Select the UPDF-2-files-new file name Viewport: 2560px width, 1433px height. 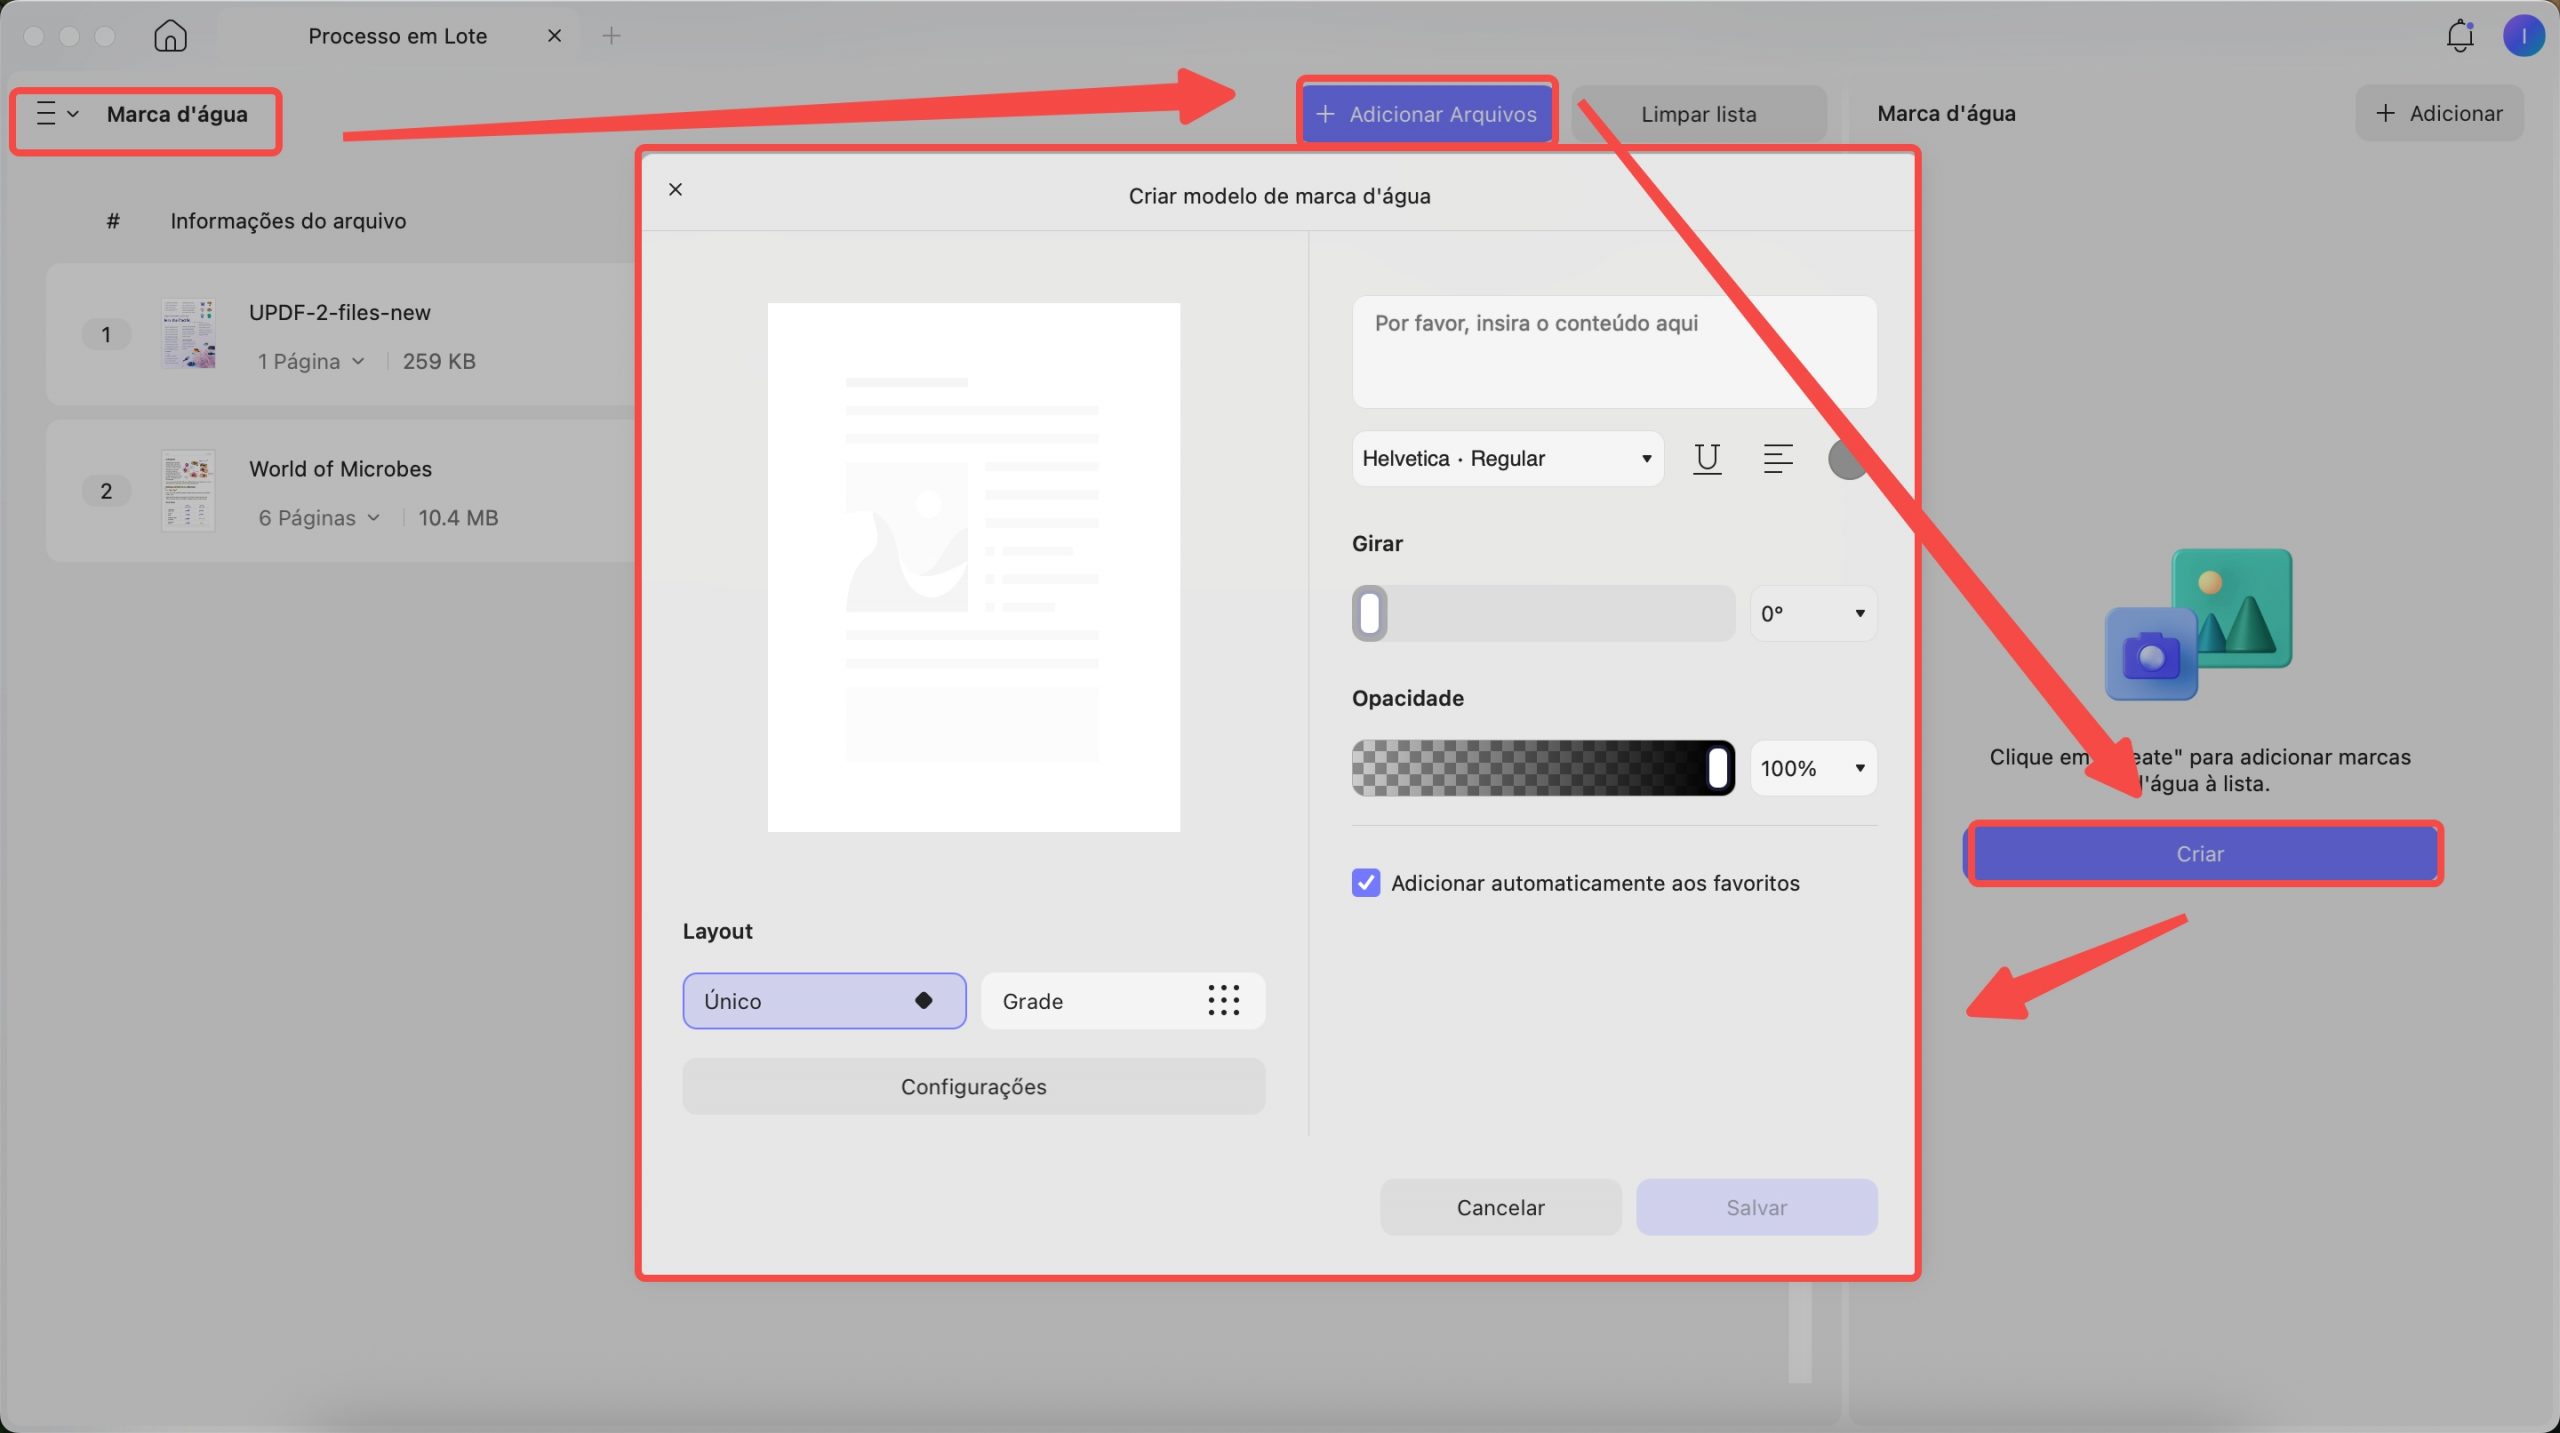click(x=340, y=312)
